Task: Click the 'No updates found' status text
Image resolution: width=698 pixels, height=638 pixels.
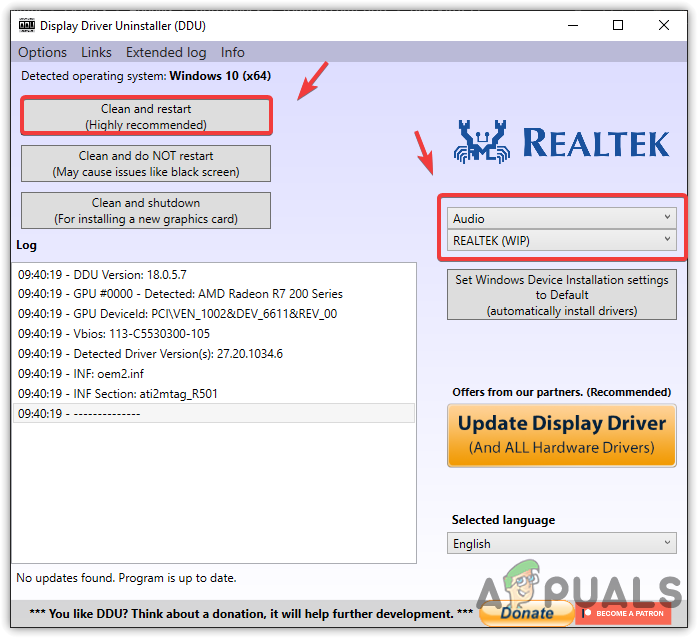Action: coord(126,578)
